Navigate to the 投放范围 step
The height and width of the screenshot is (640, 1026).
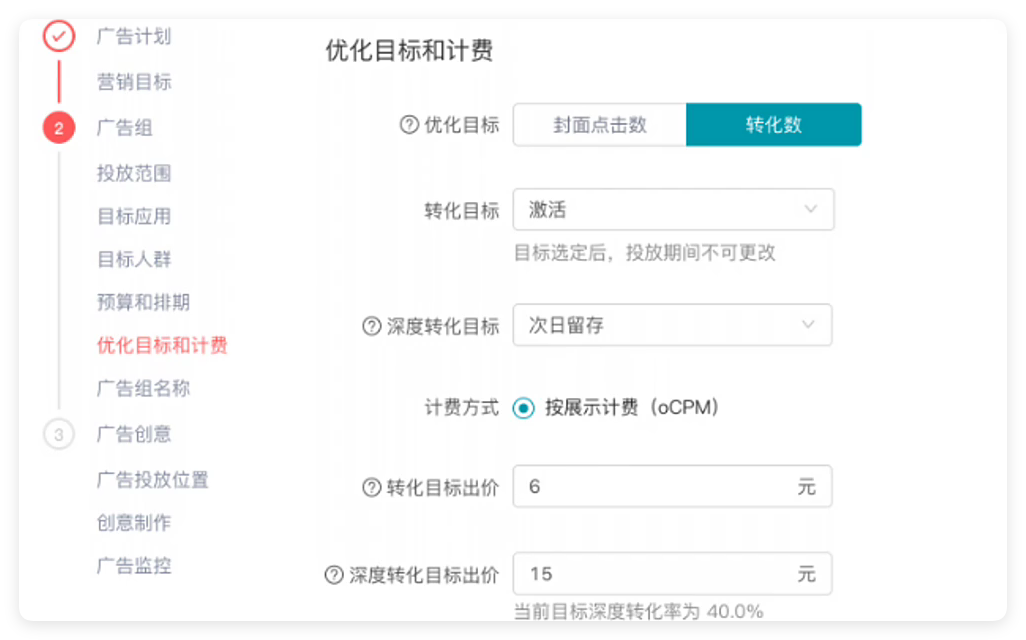point(135,173)
